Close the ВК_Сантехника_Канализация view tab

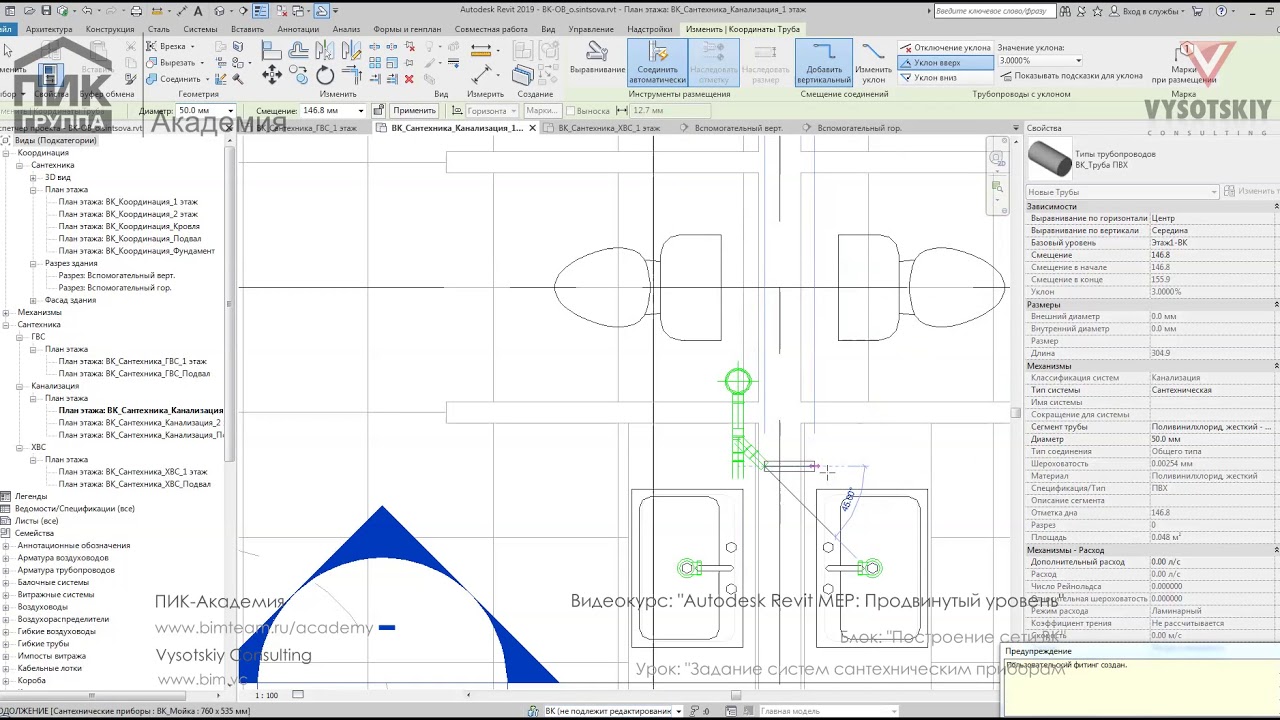(x=532, y=128)
